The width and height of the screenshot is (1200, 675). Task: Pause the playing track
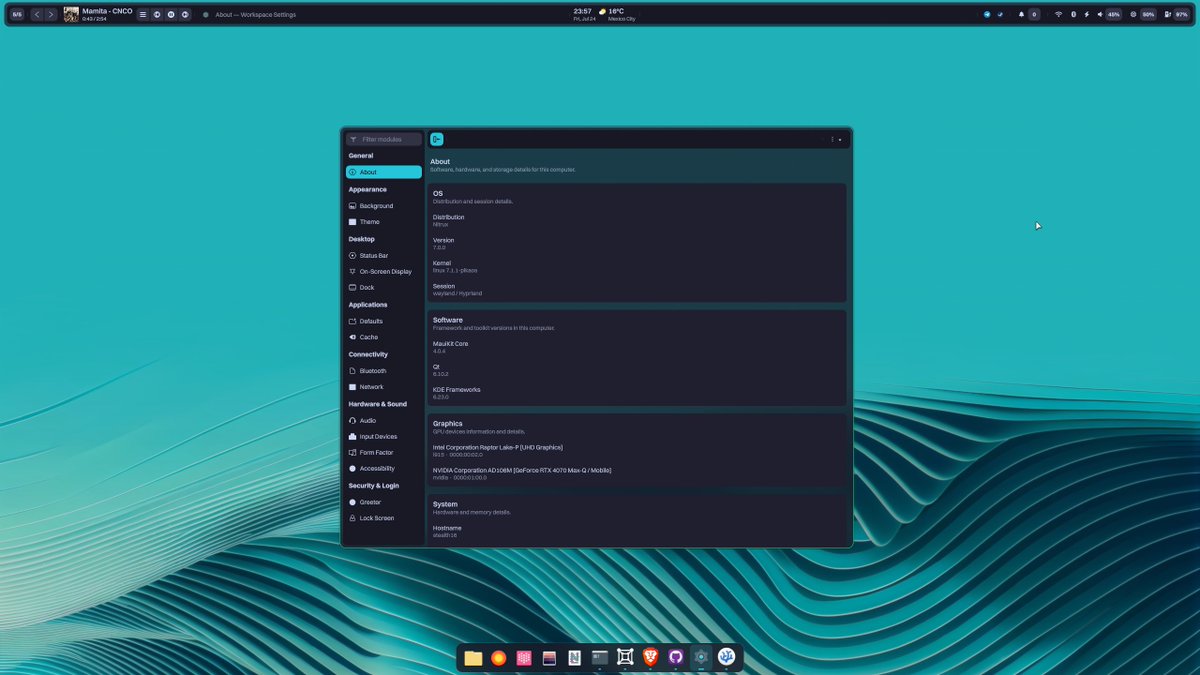pyautogui.click(x=171, y=14)
